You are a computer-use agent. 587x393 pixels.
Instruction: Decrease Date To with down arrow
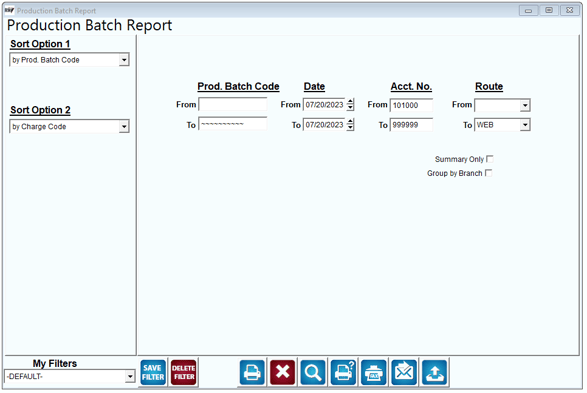350,128
